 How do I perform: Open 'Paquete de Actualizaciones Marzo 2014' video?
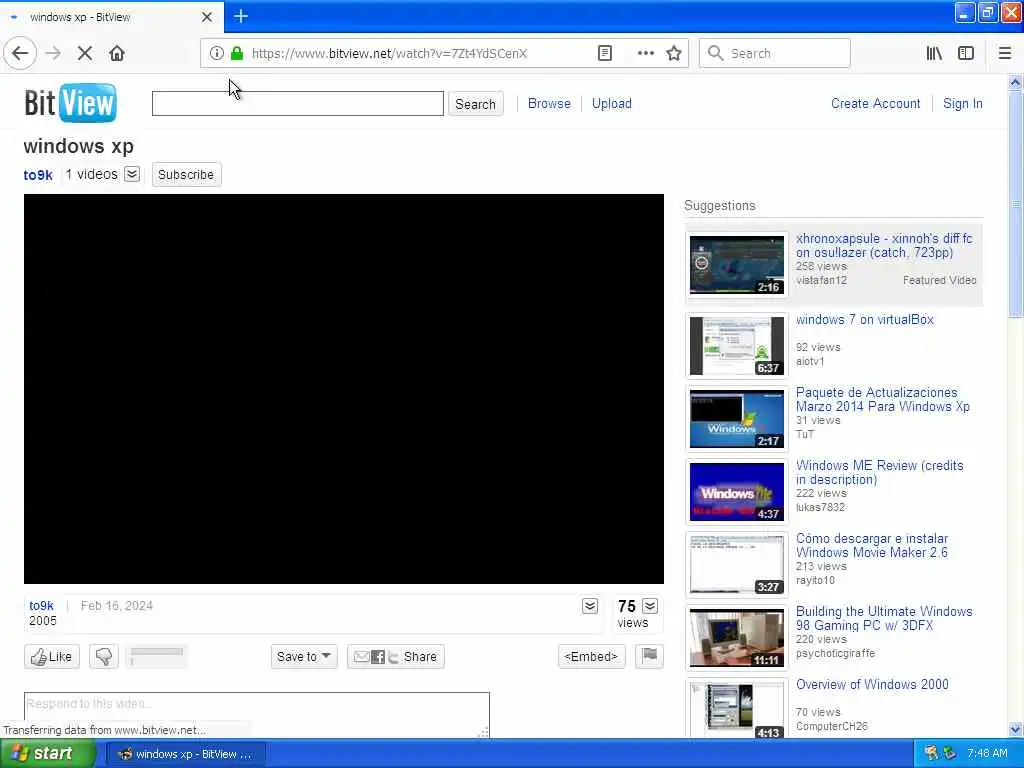click(882, 400)
